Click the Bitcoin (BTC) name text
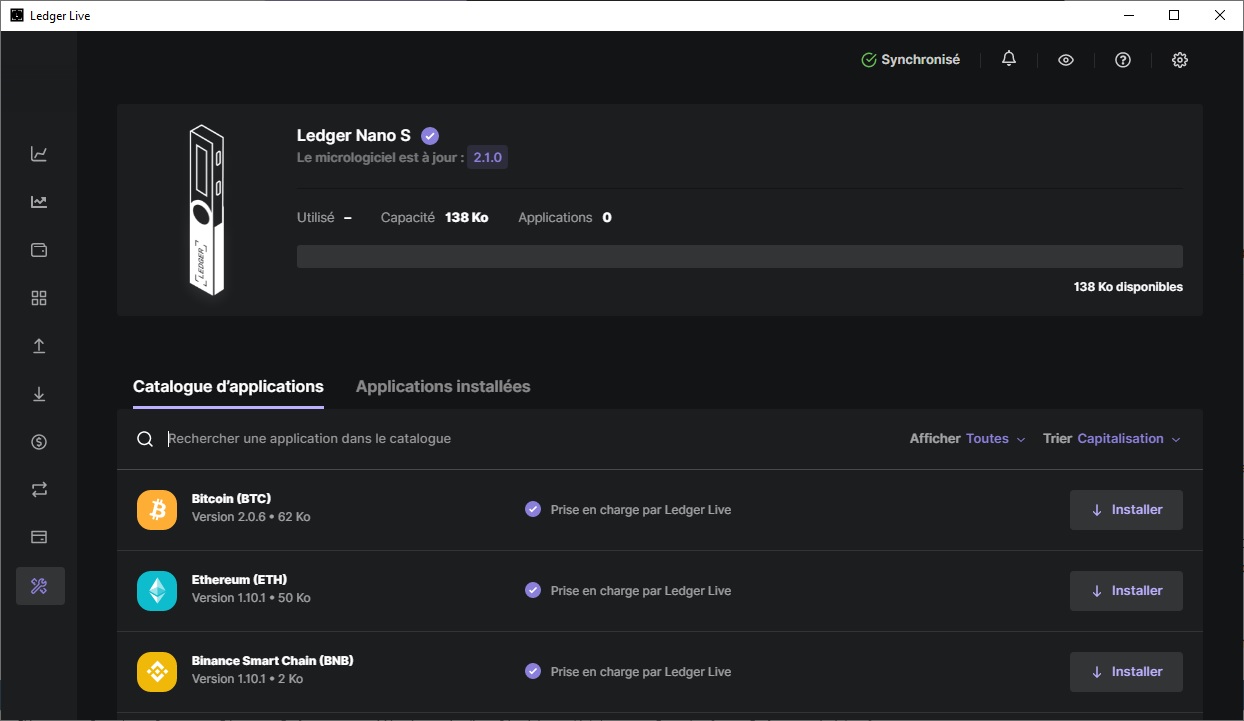The height and width of the screenshot is (721, 1244). point(231,498)
